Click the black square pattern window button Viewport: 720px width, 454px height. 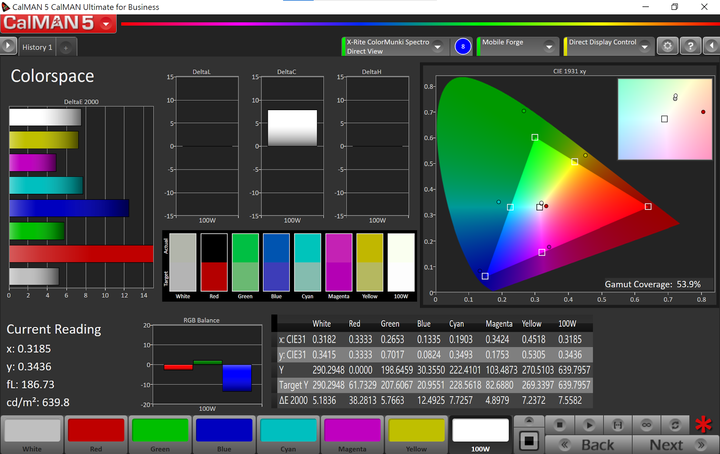(x=529, y=441)
